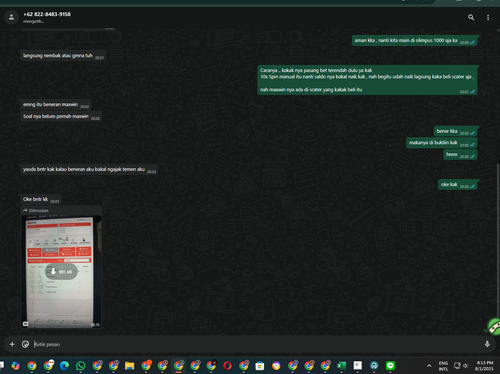
Task: Show hidden system tray icons
Action: coord(429,366)
